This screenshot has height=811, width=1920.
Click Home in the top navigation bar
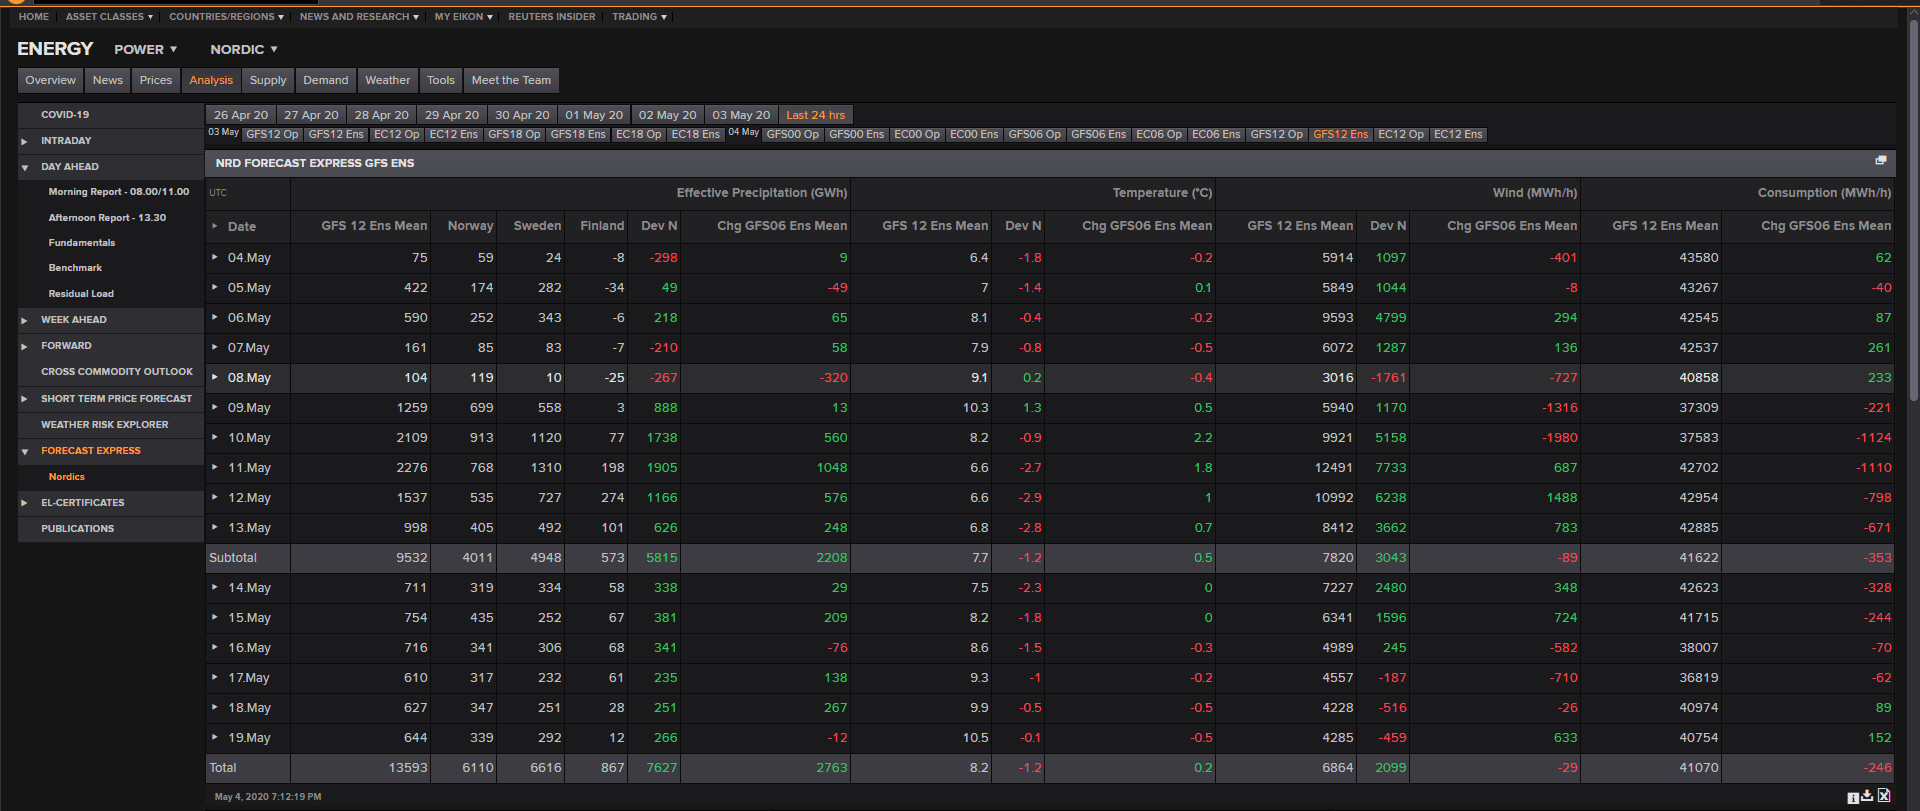[x=34, y=17]
